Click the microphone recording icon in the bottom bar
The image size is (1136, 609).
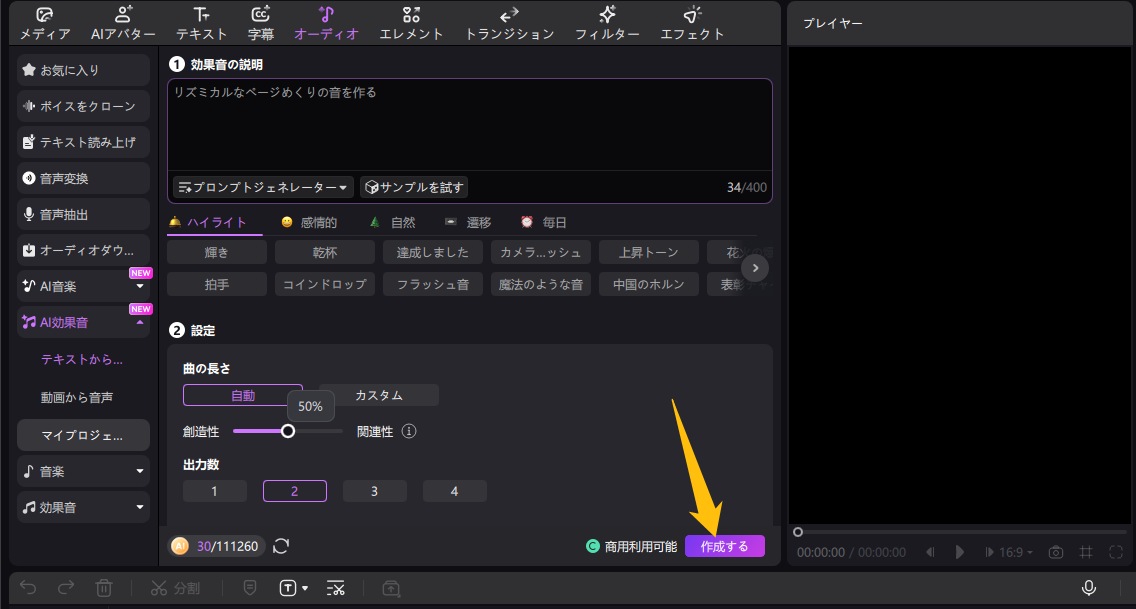tap(1088, 588)
